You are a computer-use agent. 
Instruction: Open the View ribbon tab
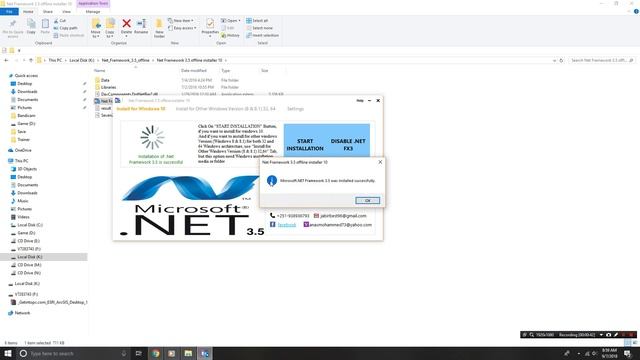[x=66, y=12]
